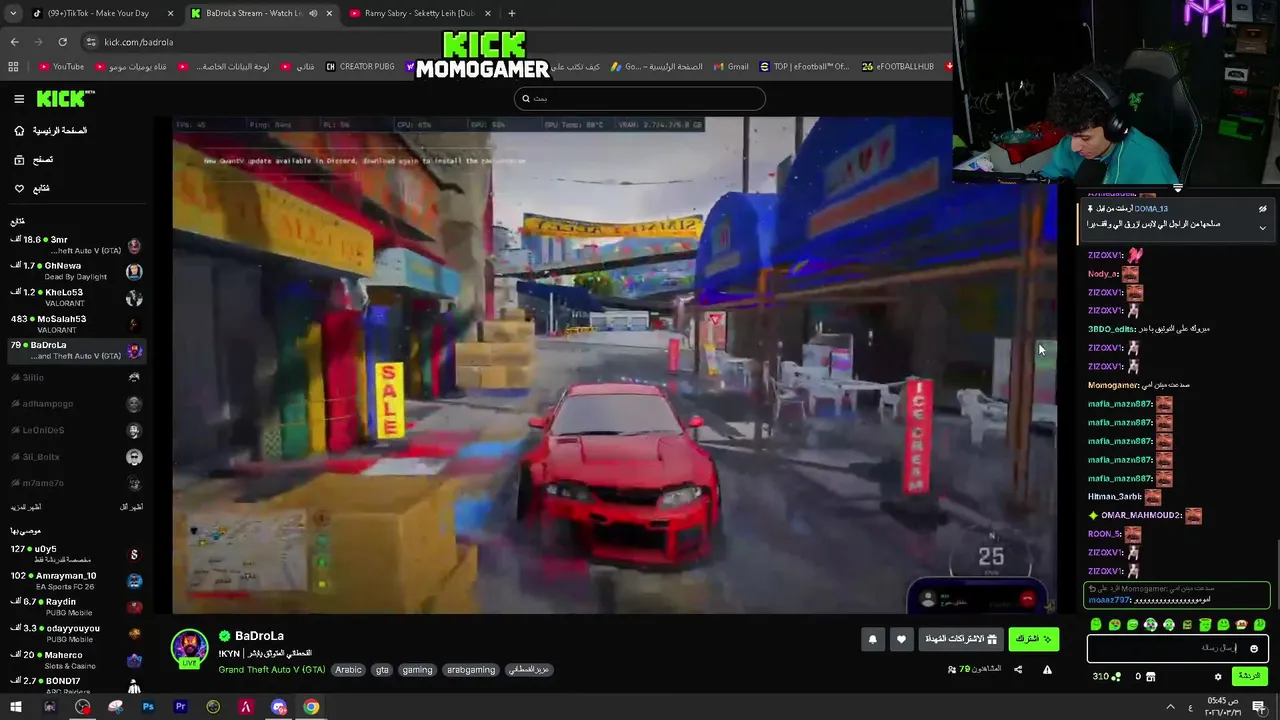This screenshot has width=1280, height=720.
Task: Click GhNewa's avatar thumbnail
Action: [x=134, y=272]
